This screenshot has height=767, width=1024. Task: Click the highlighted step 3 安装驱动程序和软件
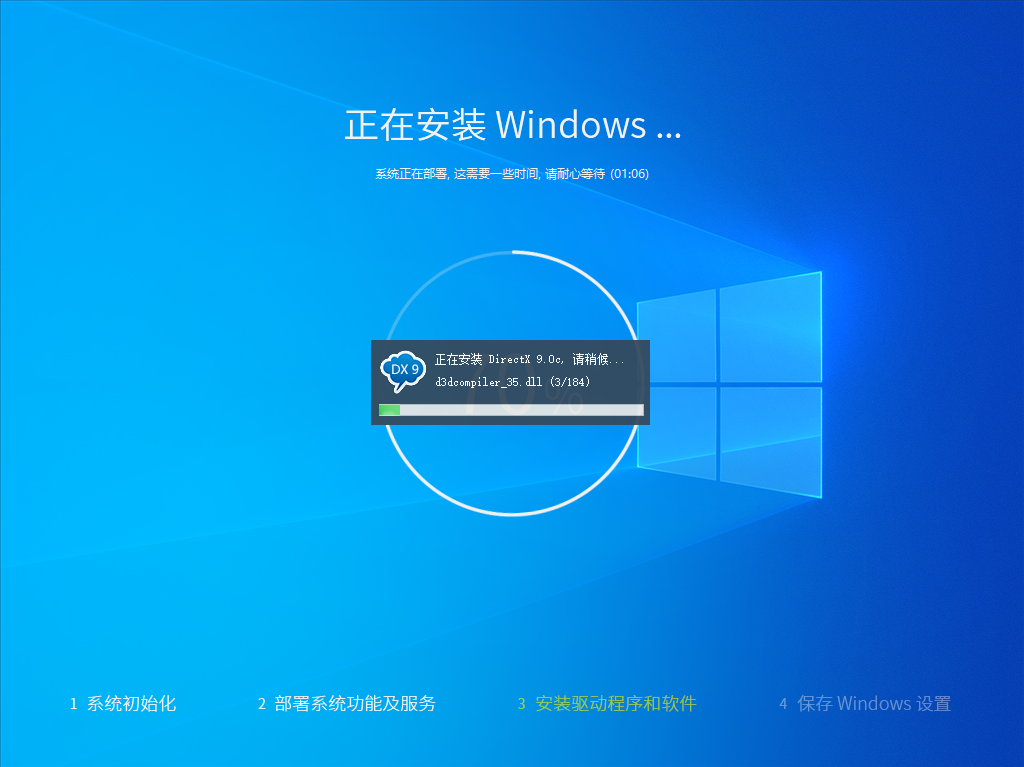point(607,704)
